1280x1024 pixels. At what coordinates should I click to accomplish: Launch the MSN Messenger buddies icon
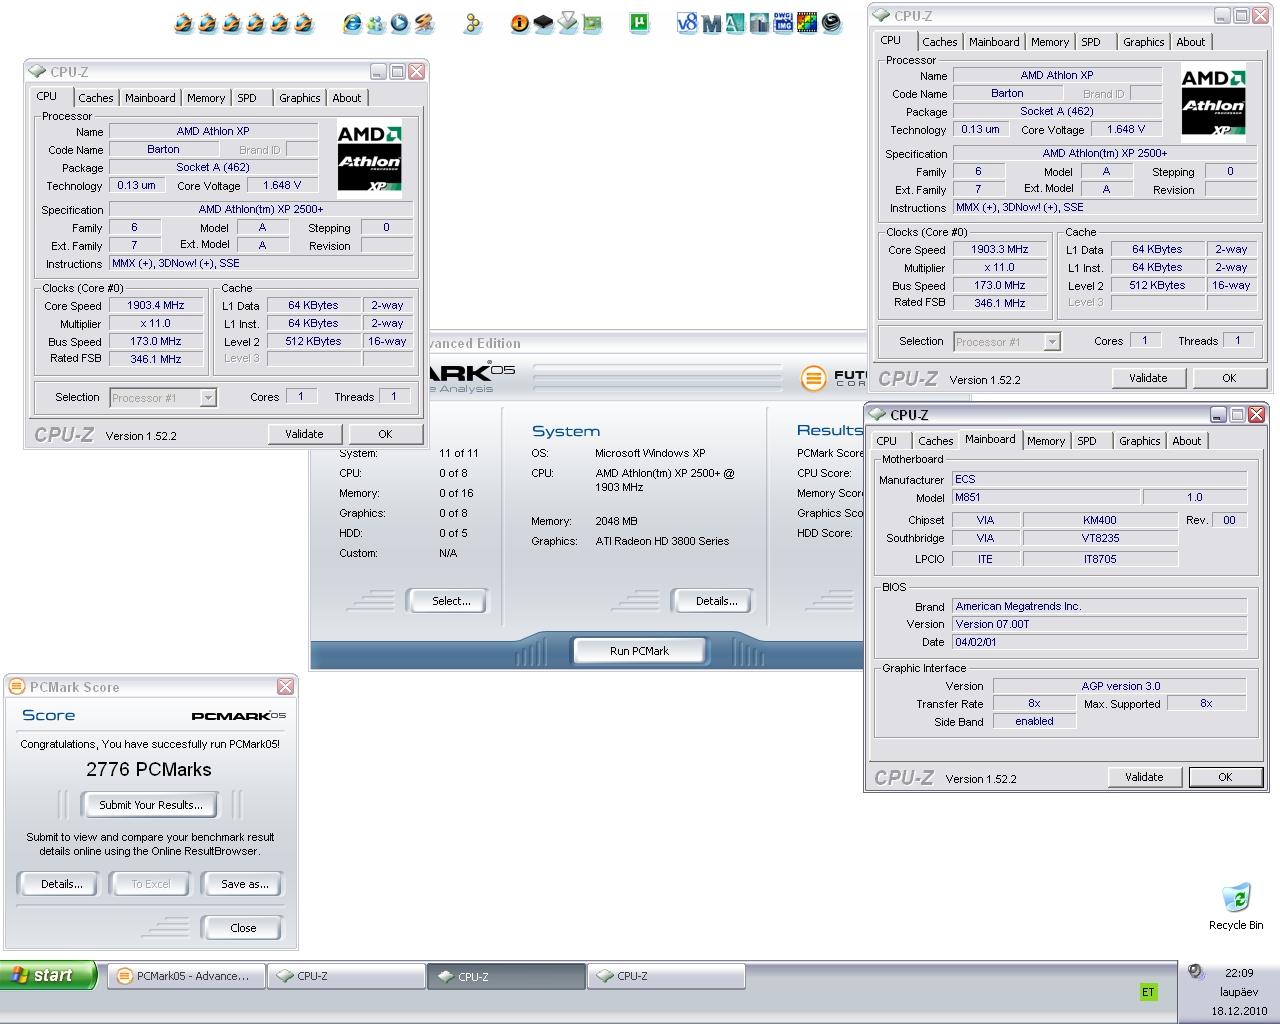click(376, 22)
